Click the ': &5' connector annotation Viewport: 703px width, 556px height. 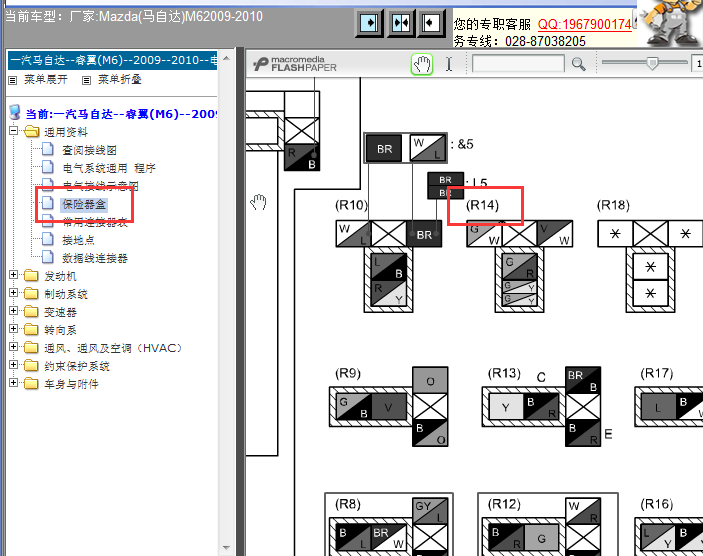pyautogui.click(x=462, y=144)
